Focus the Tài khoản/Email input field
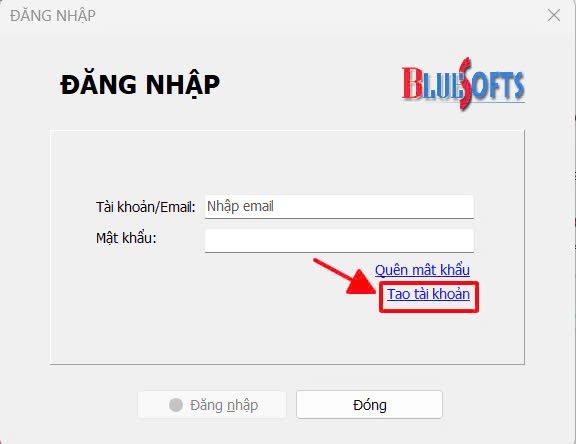The height and width of the screenshot is (444, 576). [x=339, y=207]
